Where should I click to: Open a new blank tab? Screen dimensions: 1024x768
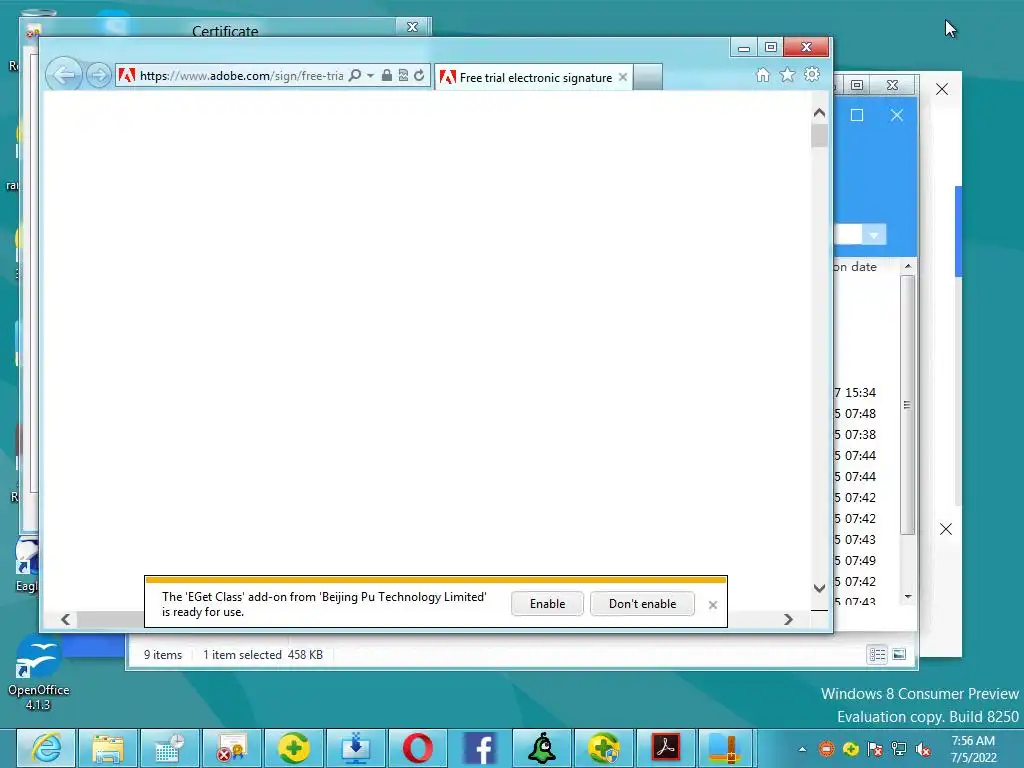point(648,77)
